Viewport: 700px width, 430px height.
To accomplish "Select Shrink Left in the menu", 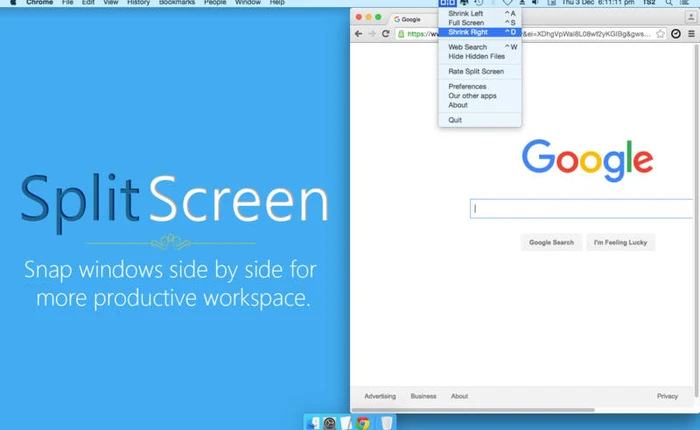I will point(465,13).
